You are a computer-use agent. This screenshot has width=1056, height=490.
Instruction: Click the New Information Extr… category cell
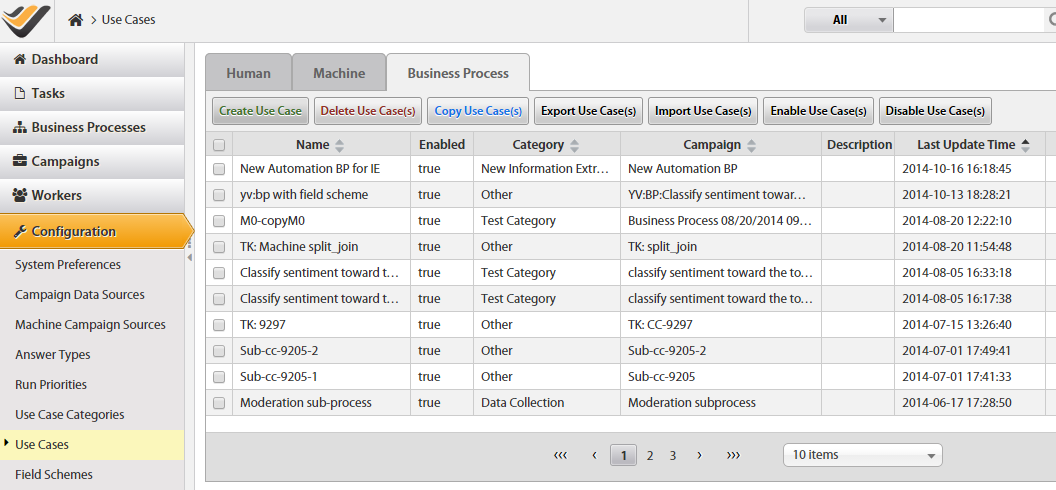click(x=546, y=169)
